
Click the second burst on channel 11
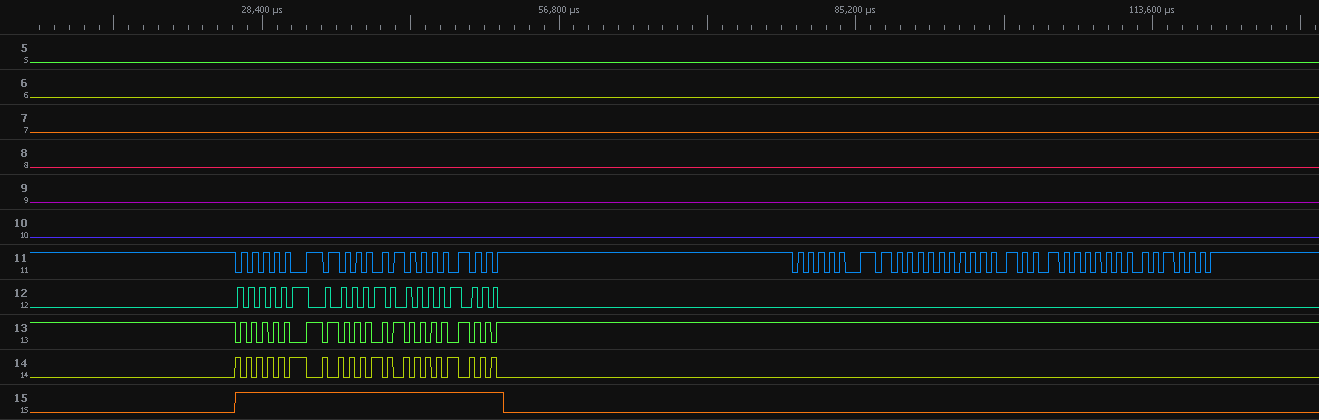tap(1001, 262)
